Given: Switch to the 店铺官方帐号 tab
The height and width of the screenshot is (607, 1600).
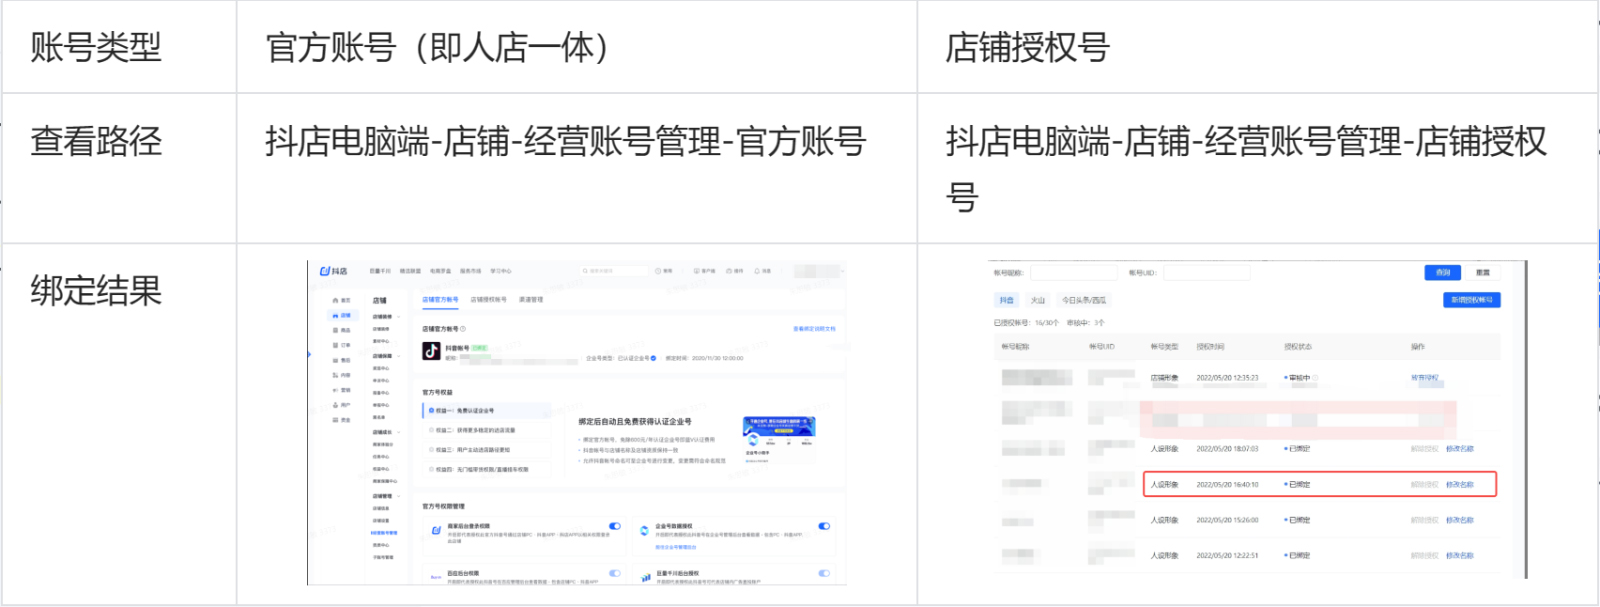Looking at the screenshot, I should 440,299.
